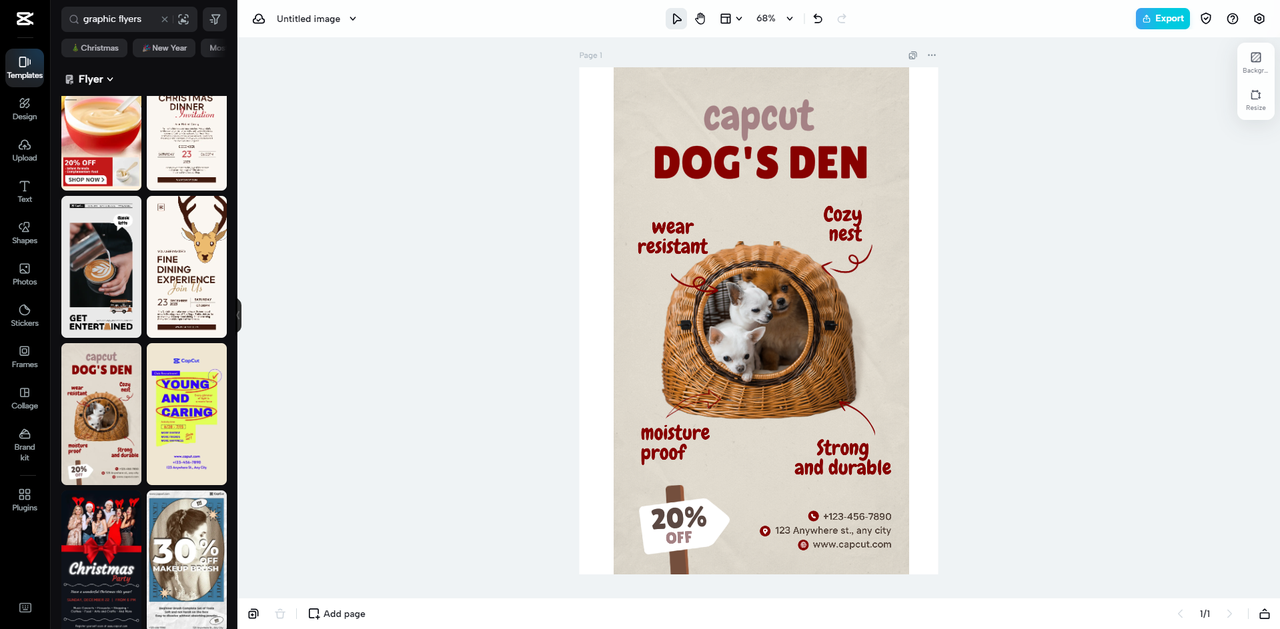Viewport: 1280px width, 629px height.
Task: Click the keyboard shortcuts icon
Action: (x=25, y=607)
